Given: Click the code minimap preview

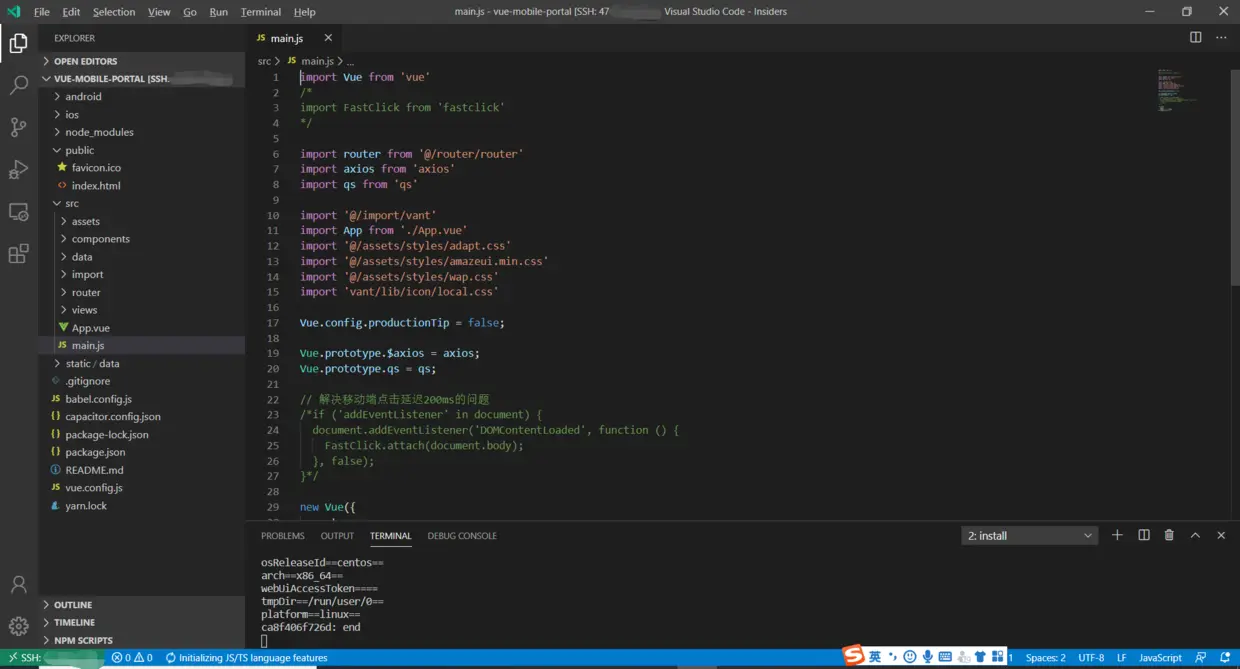Looking at the screenshot, I should 1176,90.
